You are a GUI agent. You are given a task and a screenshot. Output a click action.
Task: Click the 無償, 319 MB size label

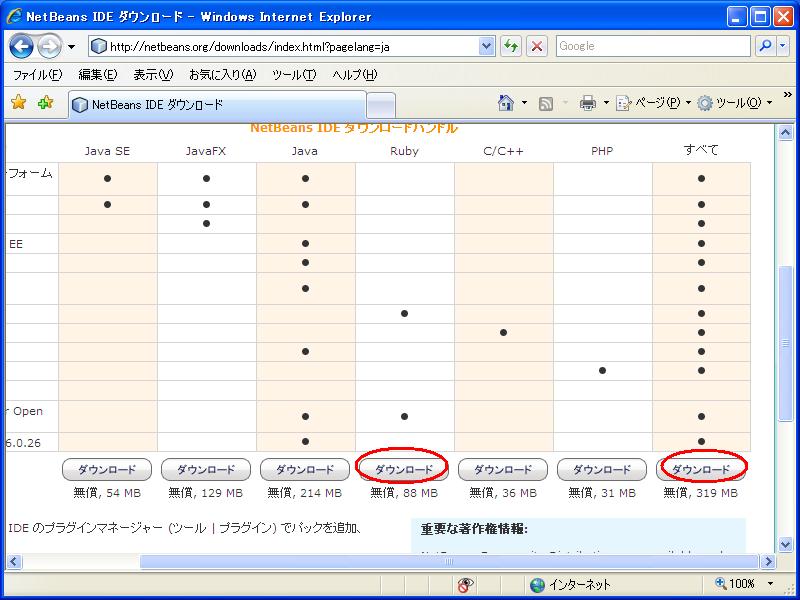701,493
